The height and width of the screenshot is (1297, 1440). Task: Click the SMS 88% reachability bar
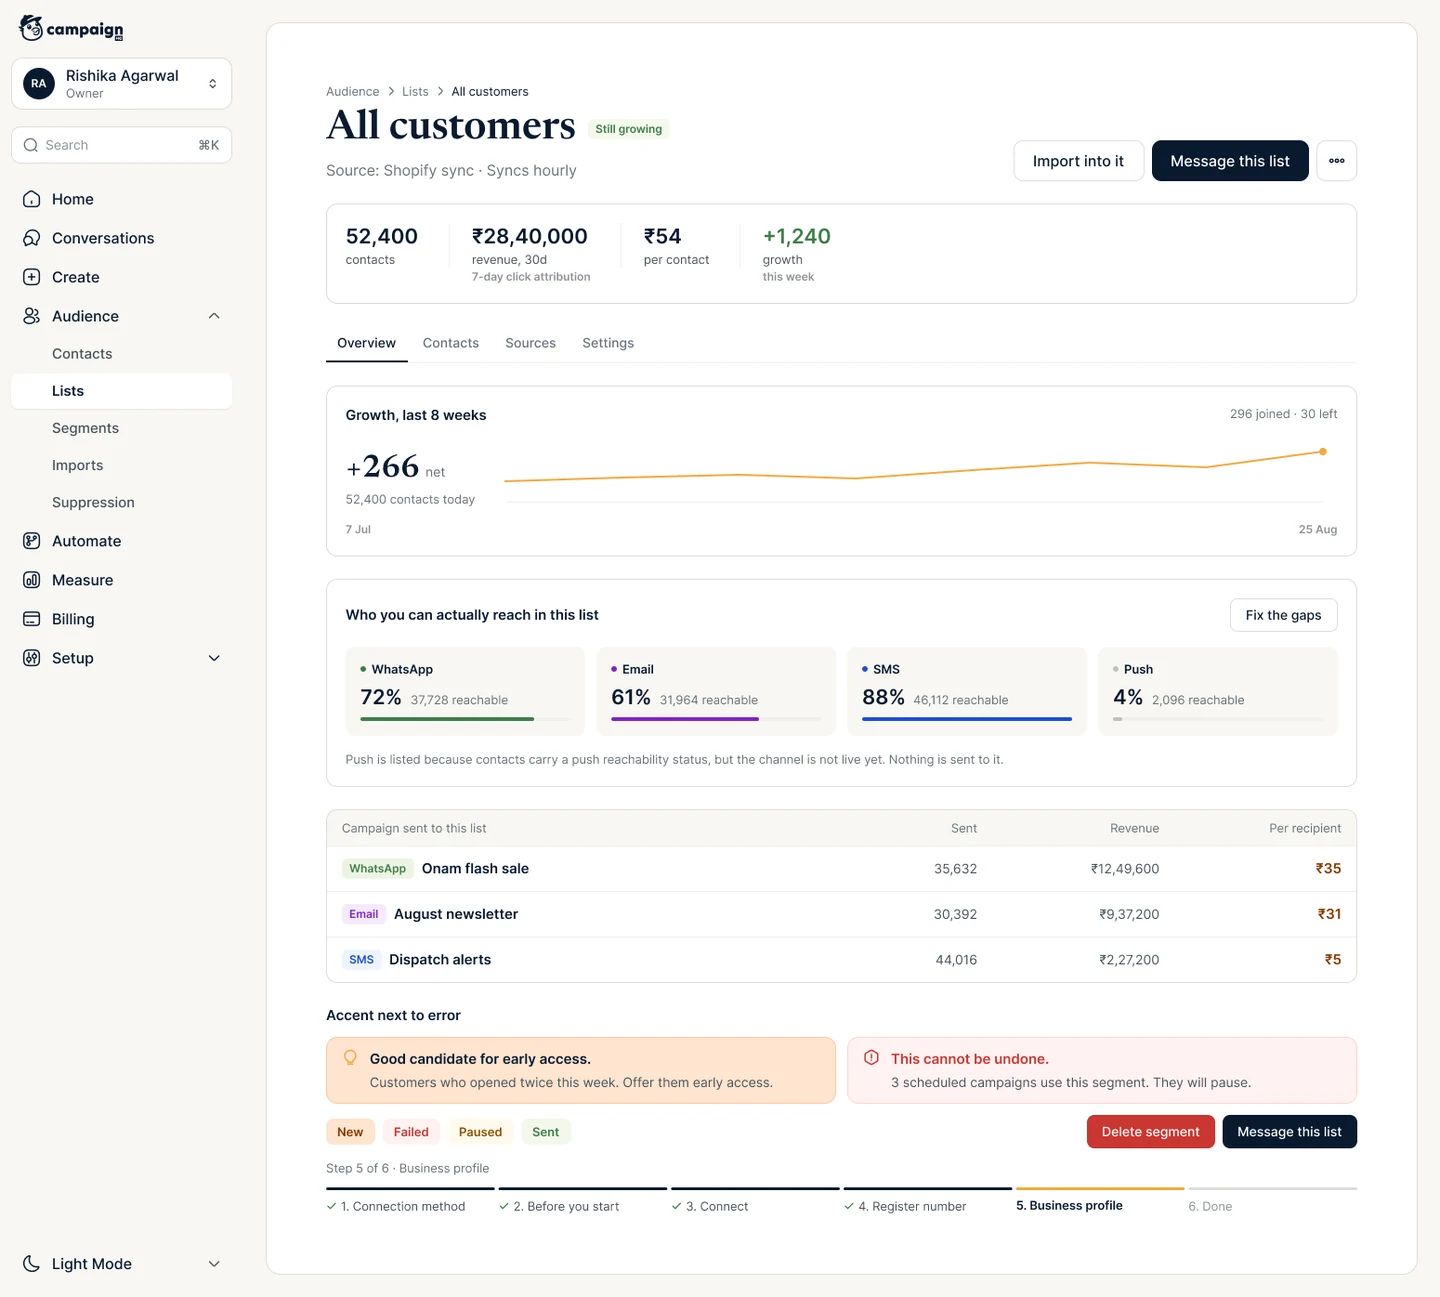(968, 719)
